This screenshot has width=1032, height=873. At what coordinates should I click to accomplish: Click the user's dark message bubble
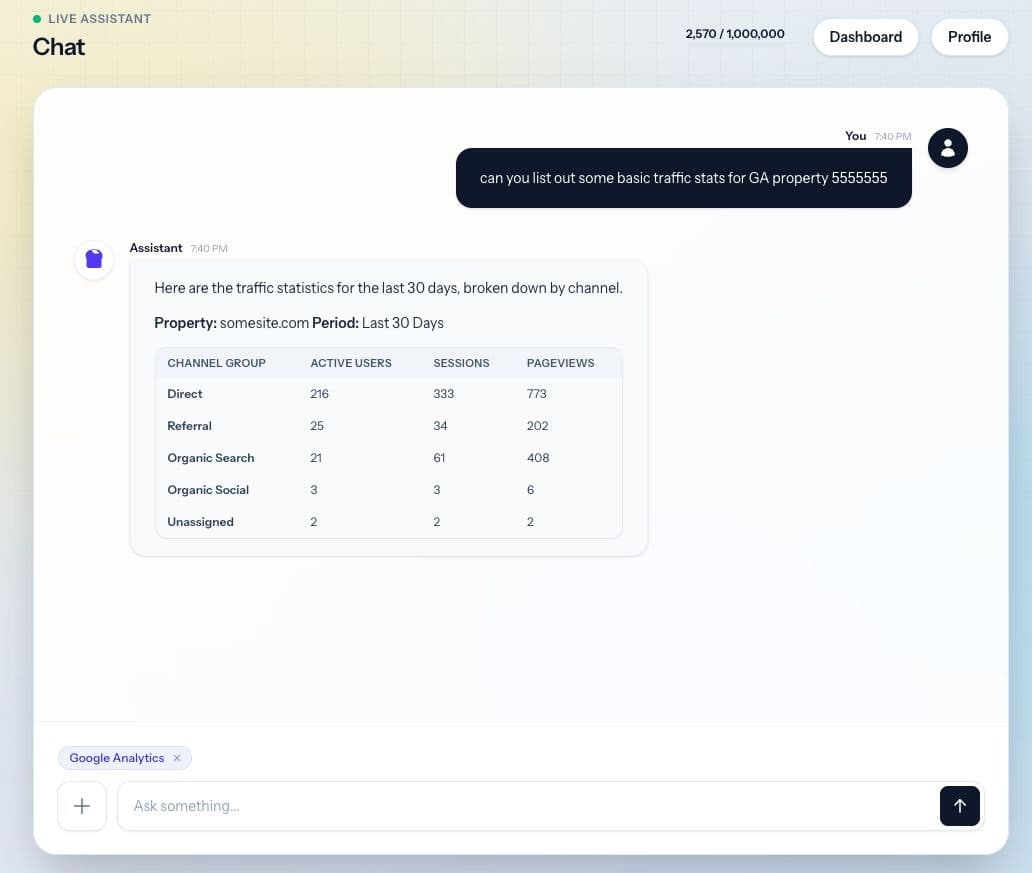(684, 177)
